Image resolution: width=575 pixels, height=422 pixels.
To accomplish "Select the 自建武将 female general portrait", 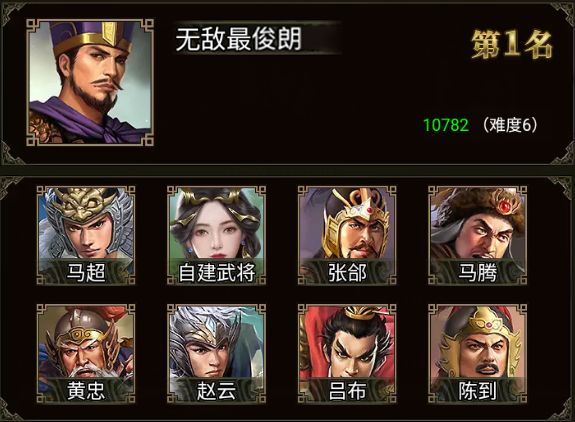I will point(216,235).
